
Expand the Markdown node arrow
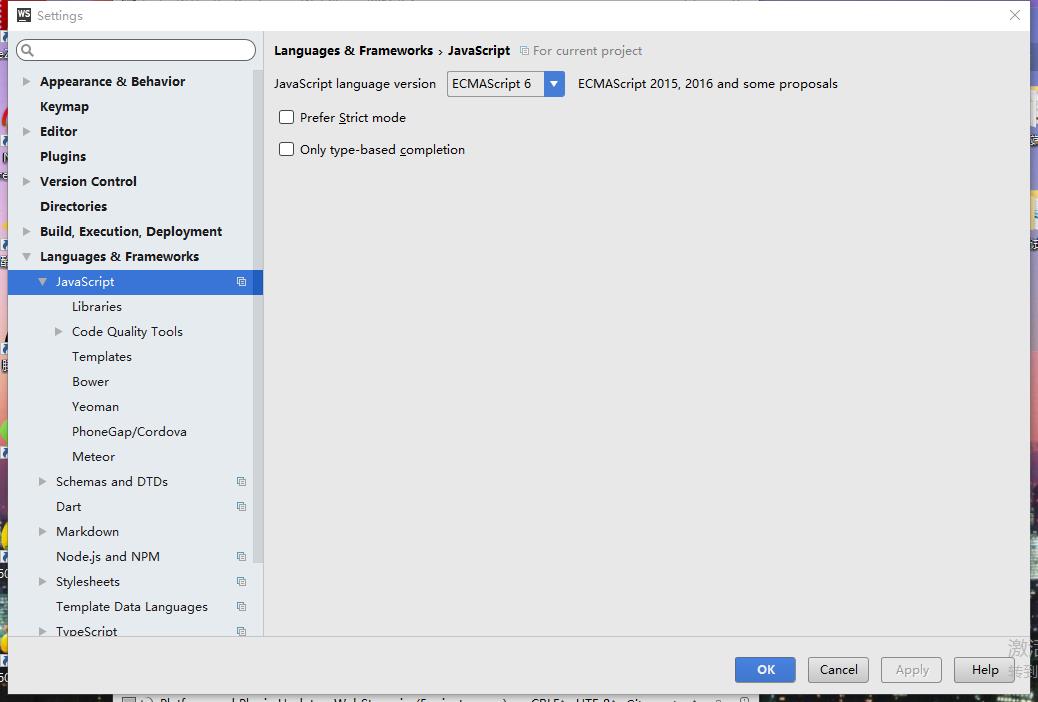coord(42,531)
